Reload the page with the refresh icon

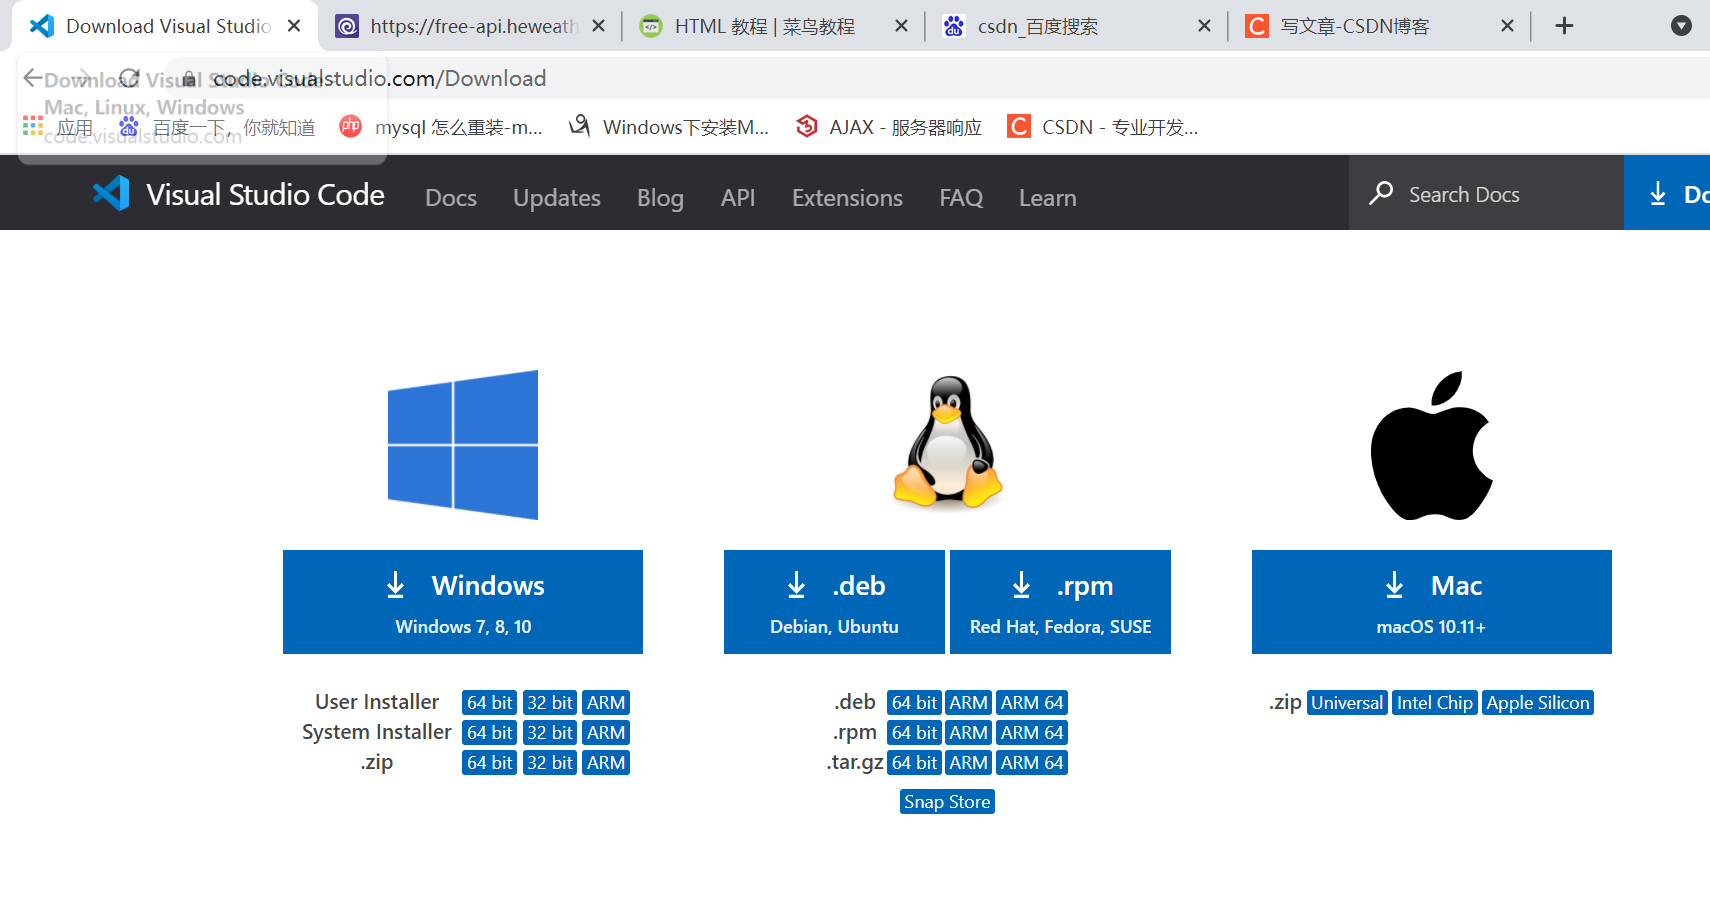[x=129, y=78]
